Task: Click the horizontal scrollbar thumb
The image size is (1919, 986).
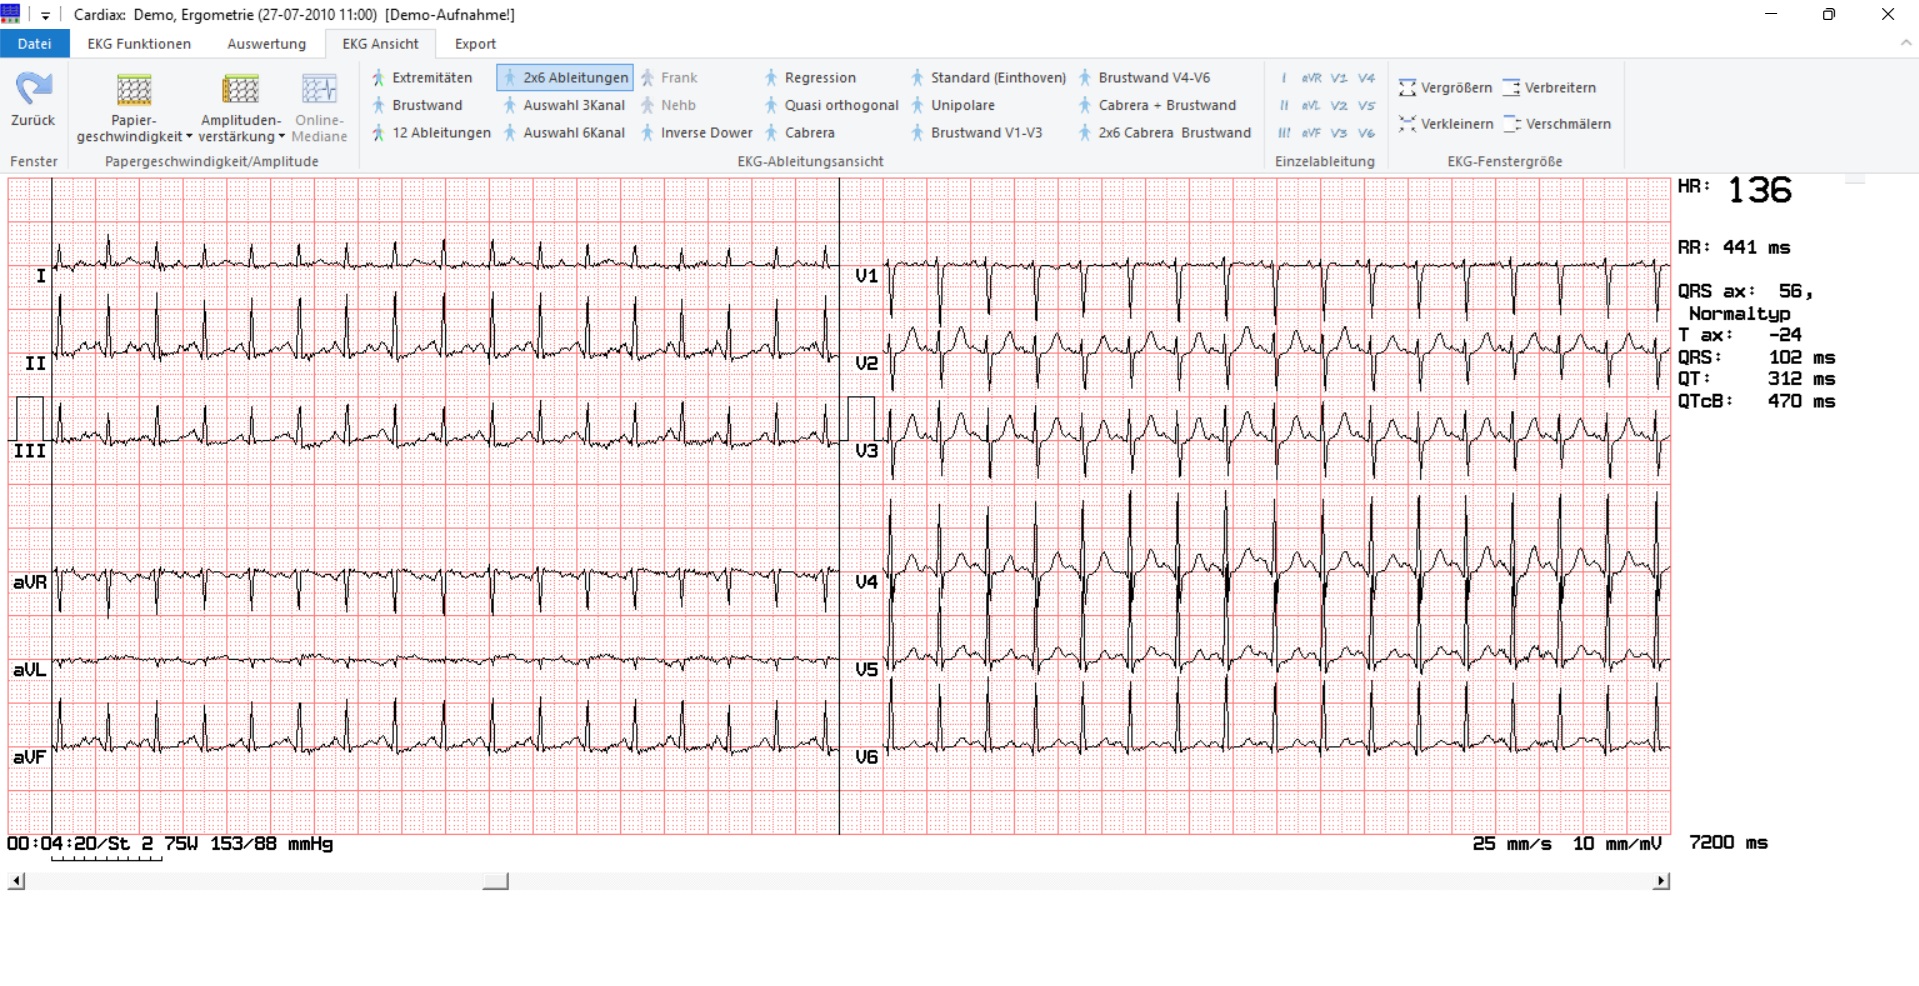Action: click(x=496, y=881)
